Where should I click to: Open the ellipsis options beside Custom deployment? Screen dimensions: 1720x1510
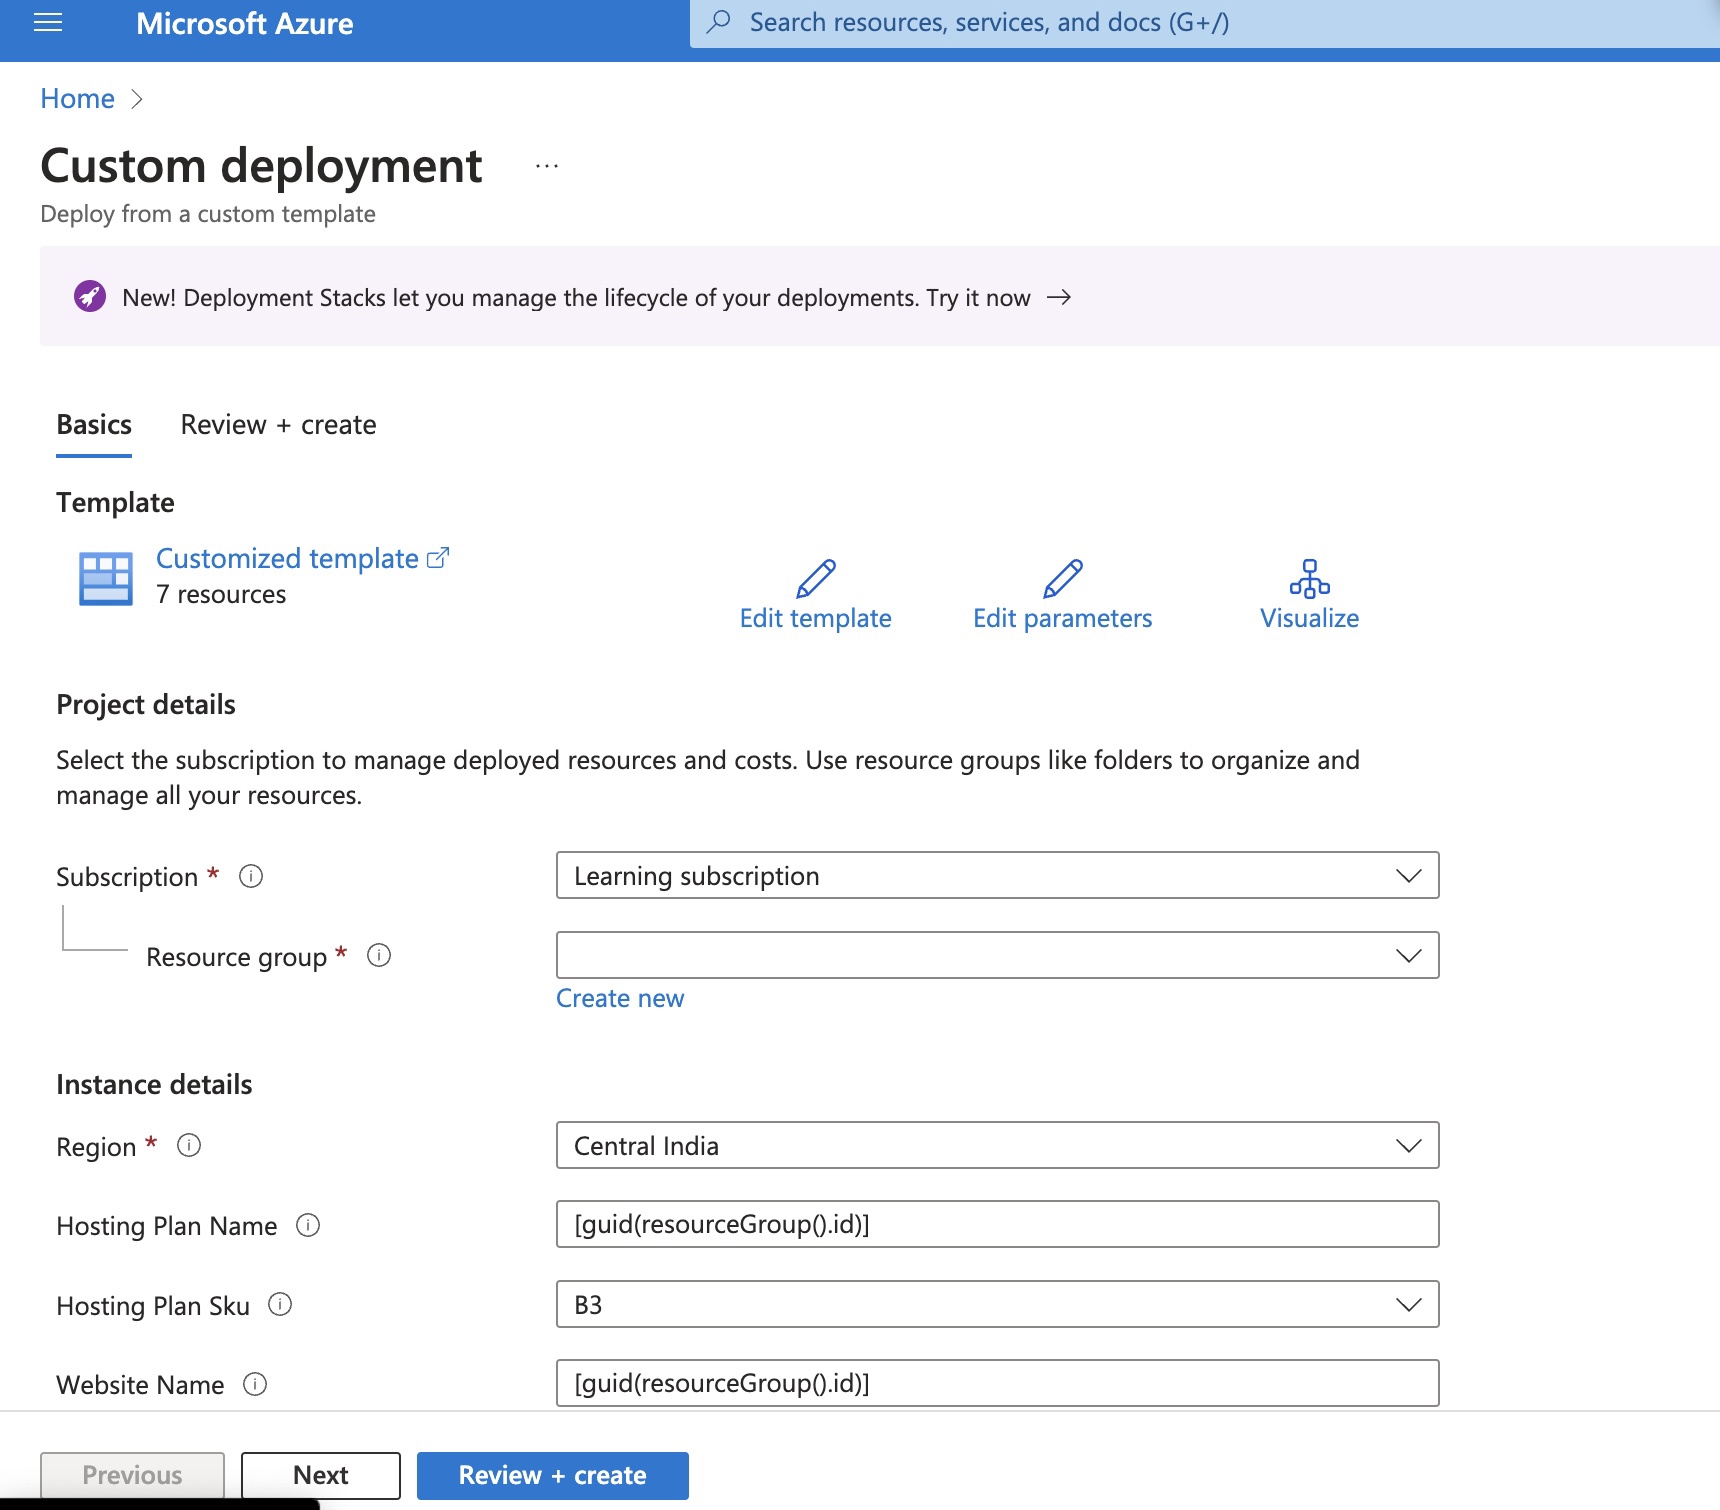tap(547, 166)
